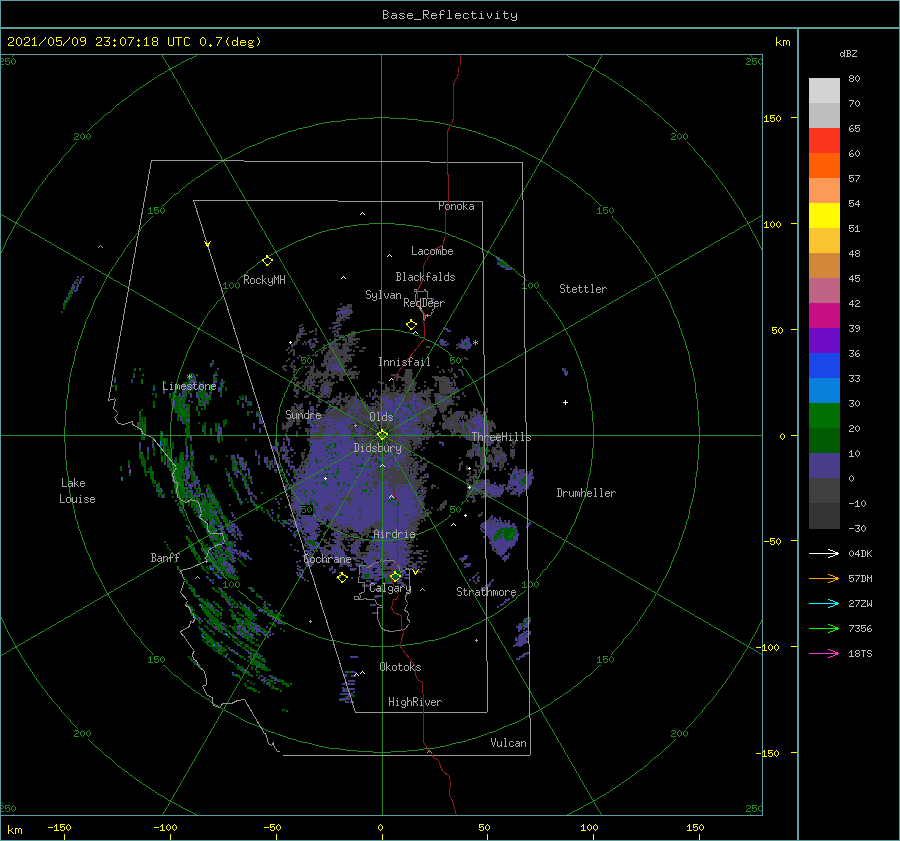Image resolution: width=900 pixels, height=841 pixels.
Task: Click the yellow diamond marker right of Cochrane
Action: coord(342,577)
